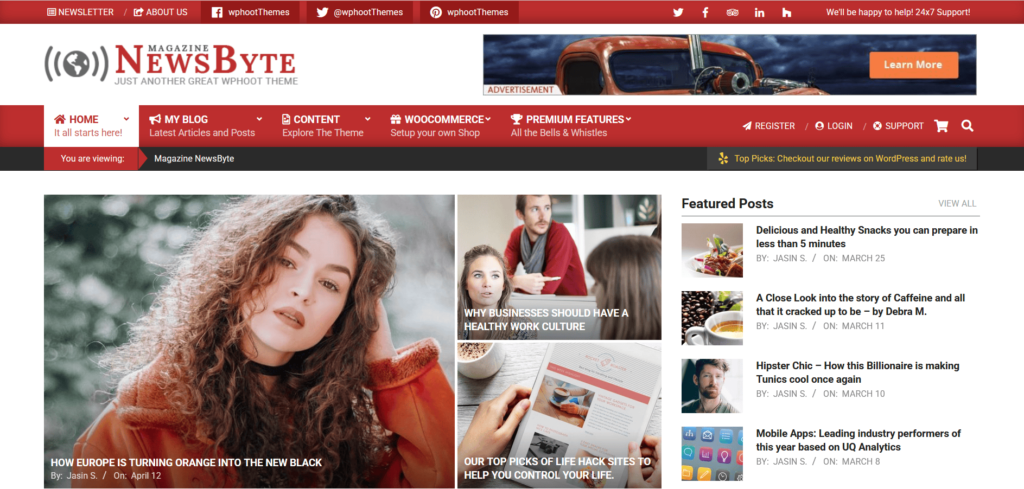Viewport: 1024px width, 489px height.
Task: Open the Twitter icon in top-right socials
Action: pos(679,12)
